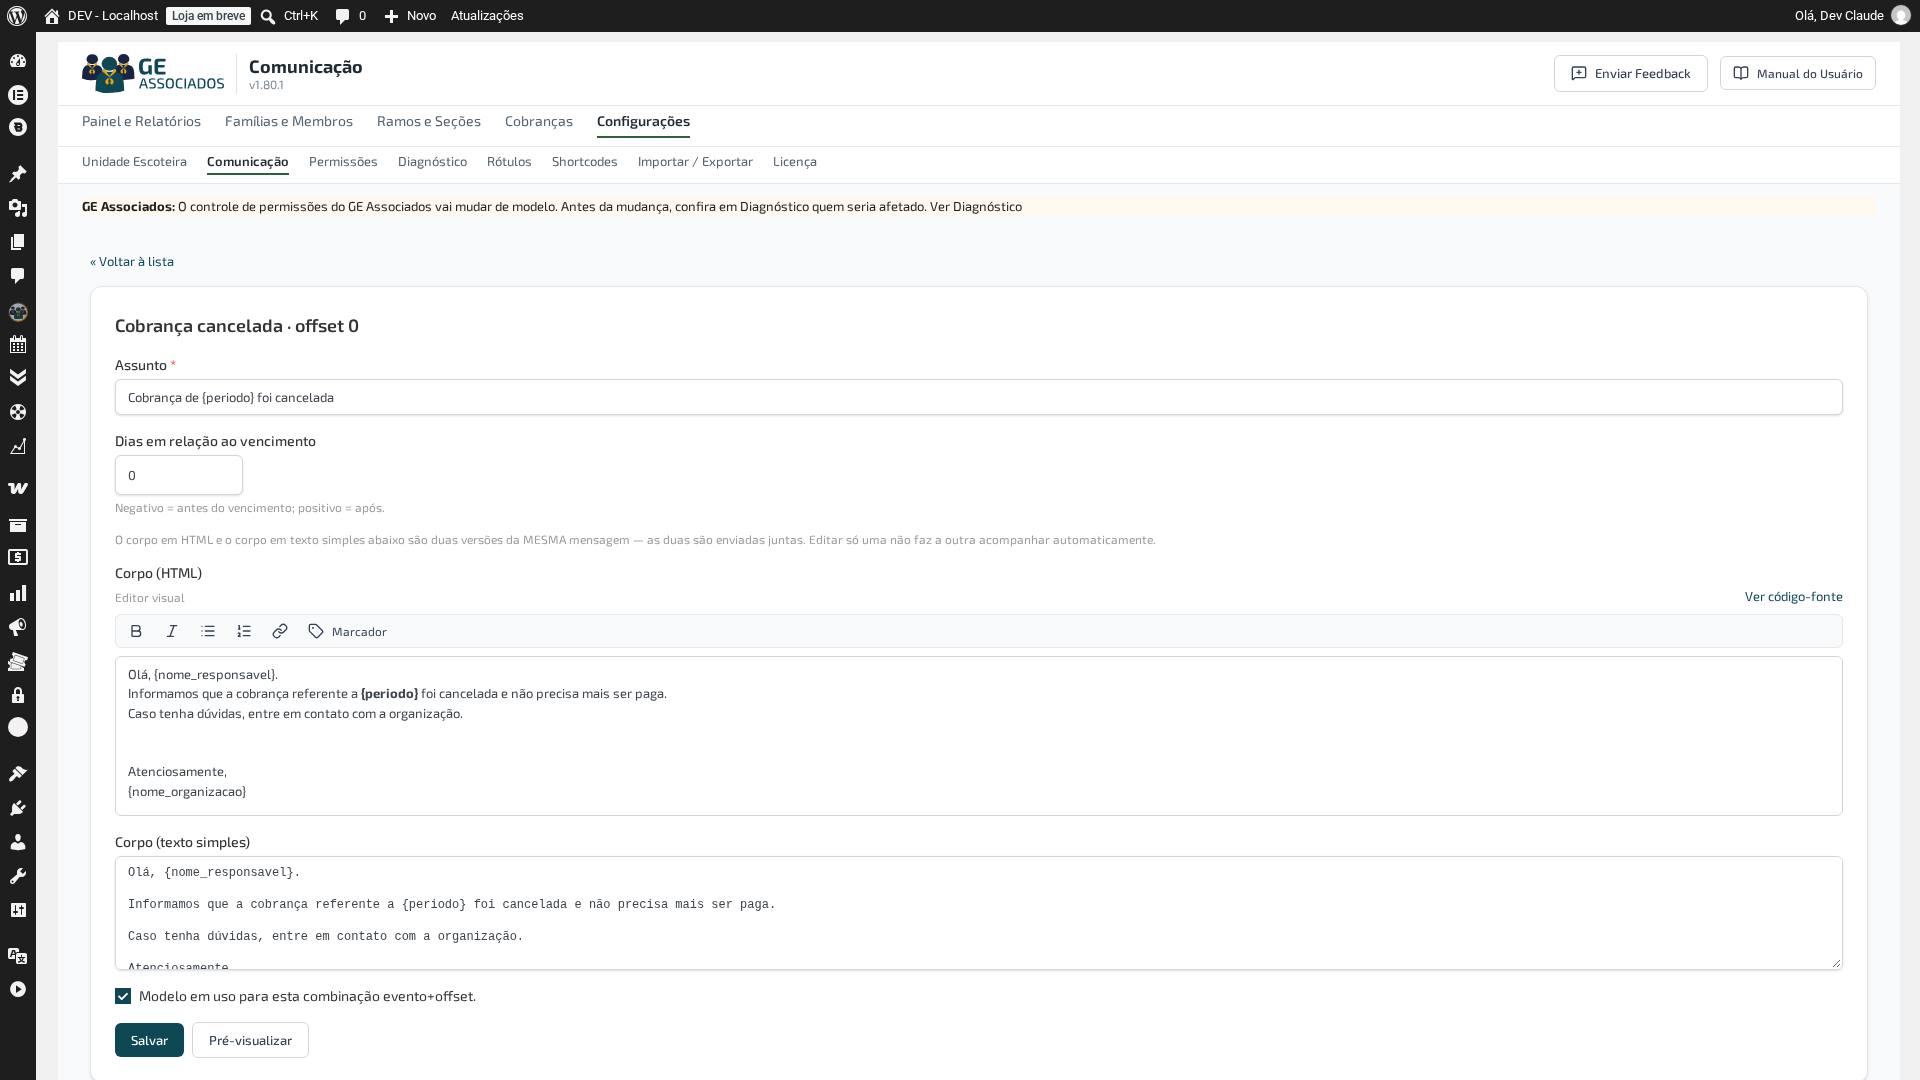This screenshot has height=1080, width=1920.
Task: Open Media icon in sidebar
Action: pos(18,208)
